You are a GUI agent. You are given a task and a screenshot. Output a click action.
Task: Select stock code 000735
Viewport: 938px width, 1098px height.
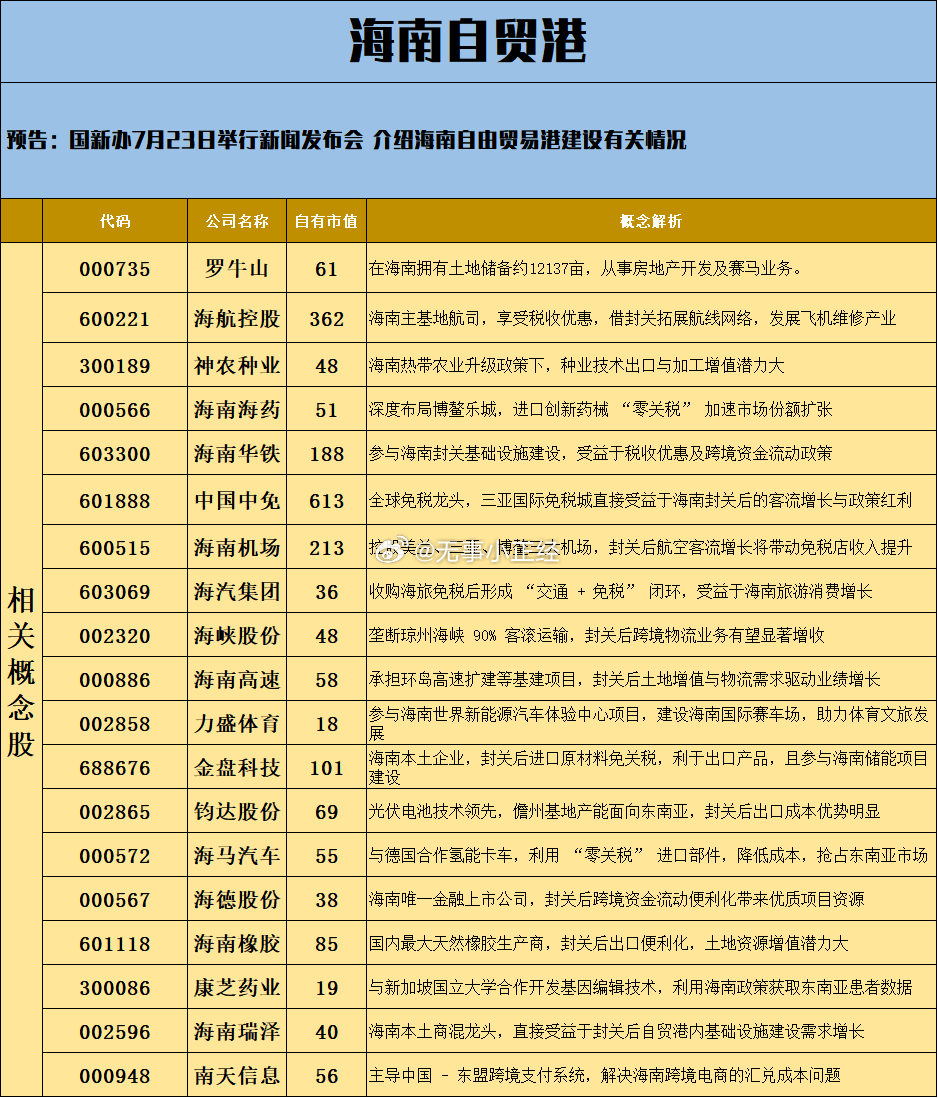tap(115, 269)
